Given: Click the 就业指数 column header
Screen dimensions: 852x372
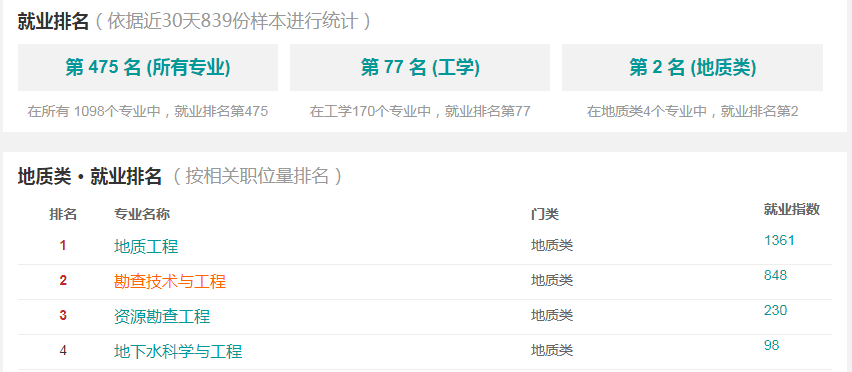Looking at the screenshot, I should [791, 210].
